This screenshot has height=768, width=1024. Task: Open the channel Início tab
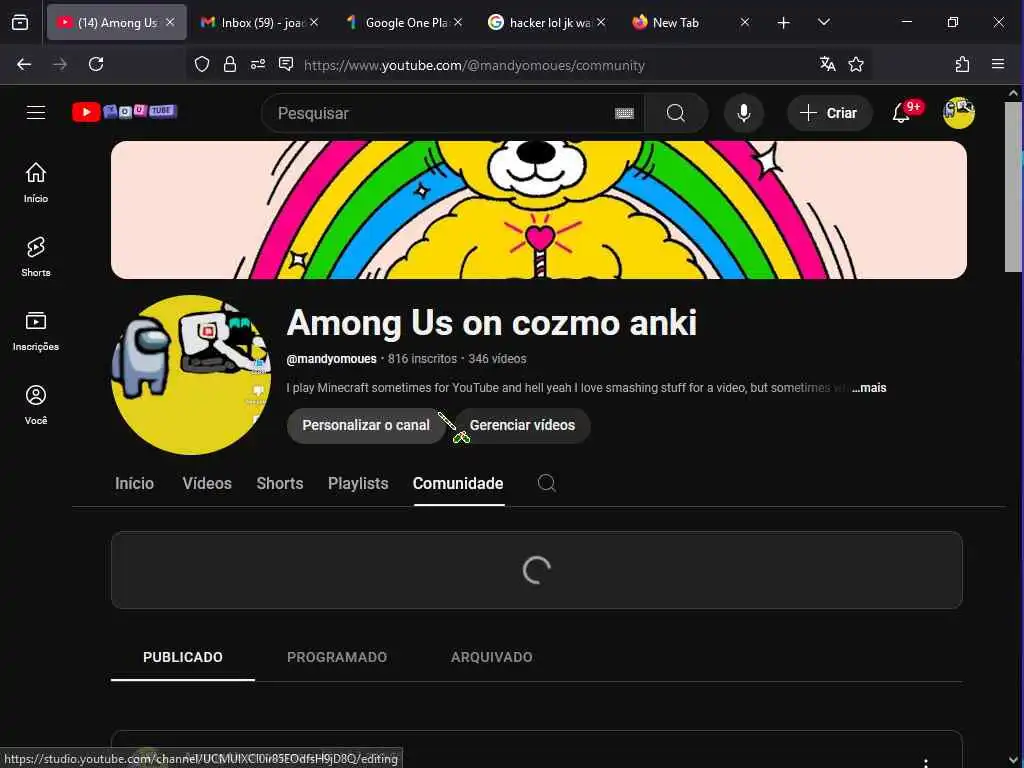coord(135,483)
